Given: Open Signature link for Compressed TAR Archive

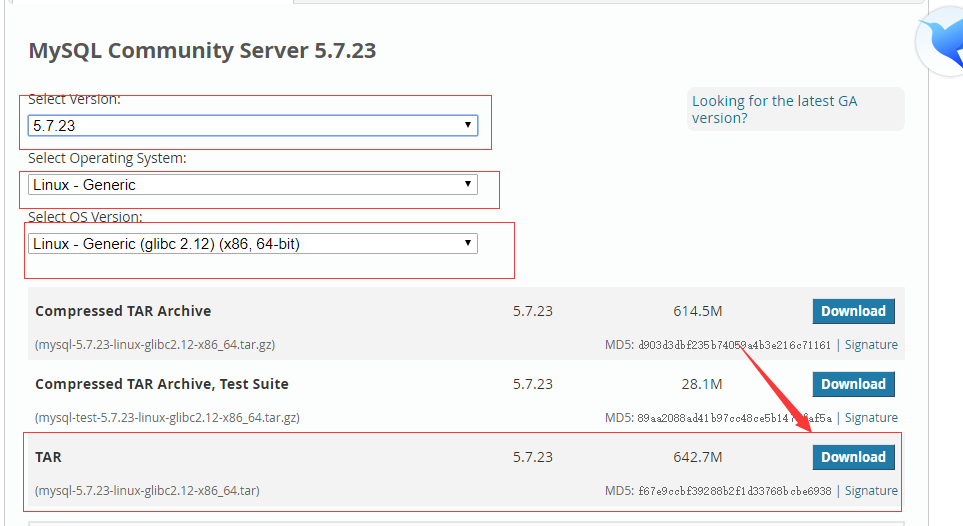Looking at the screenshot, I should pyautogui.click(x=871, y=345).
